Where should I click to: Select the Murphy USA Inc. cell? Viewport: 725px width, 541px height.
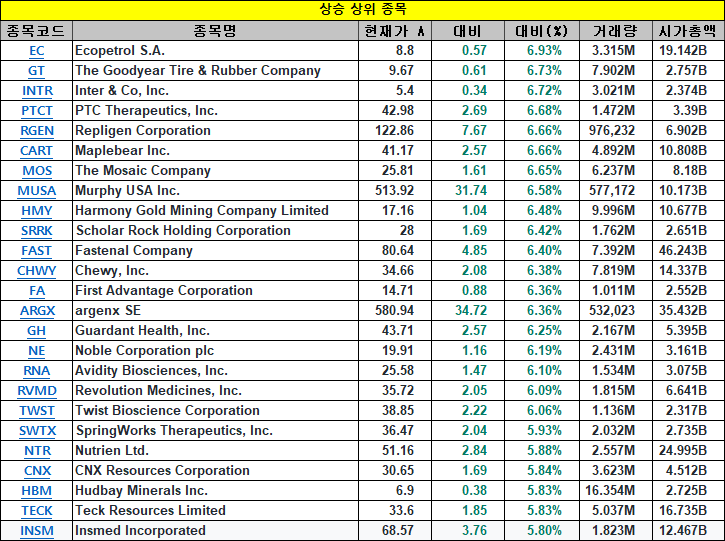pyautogui.click(x=215, y=191)
